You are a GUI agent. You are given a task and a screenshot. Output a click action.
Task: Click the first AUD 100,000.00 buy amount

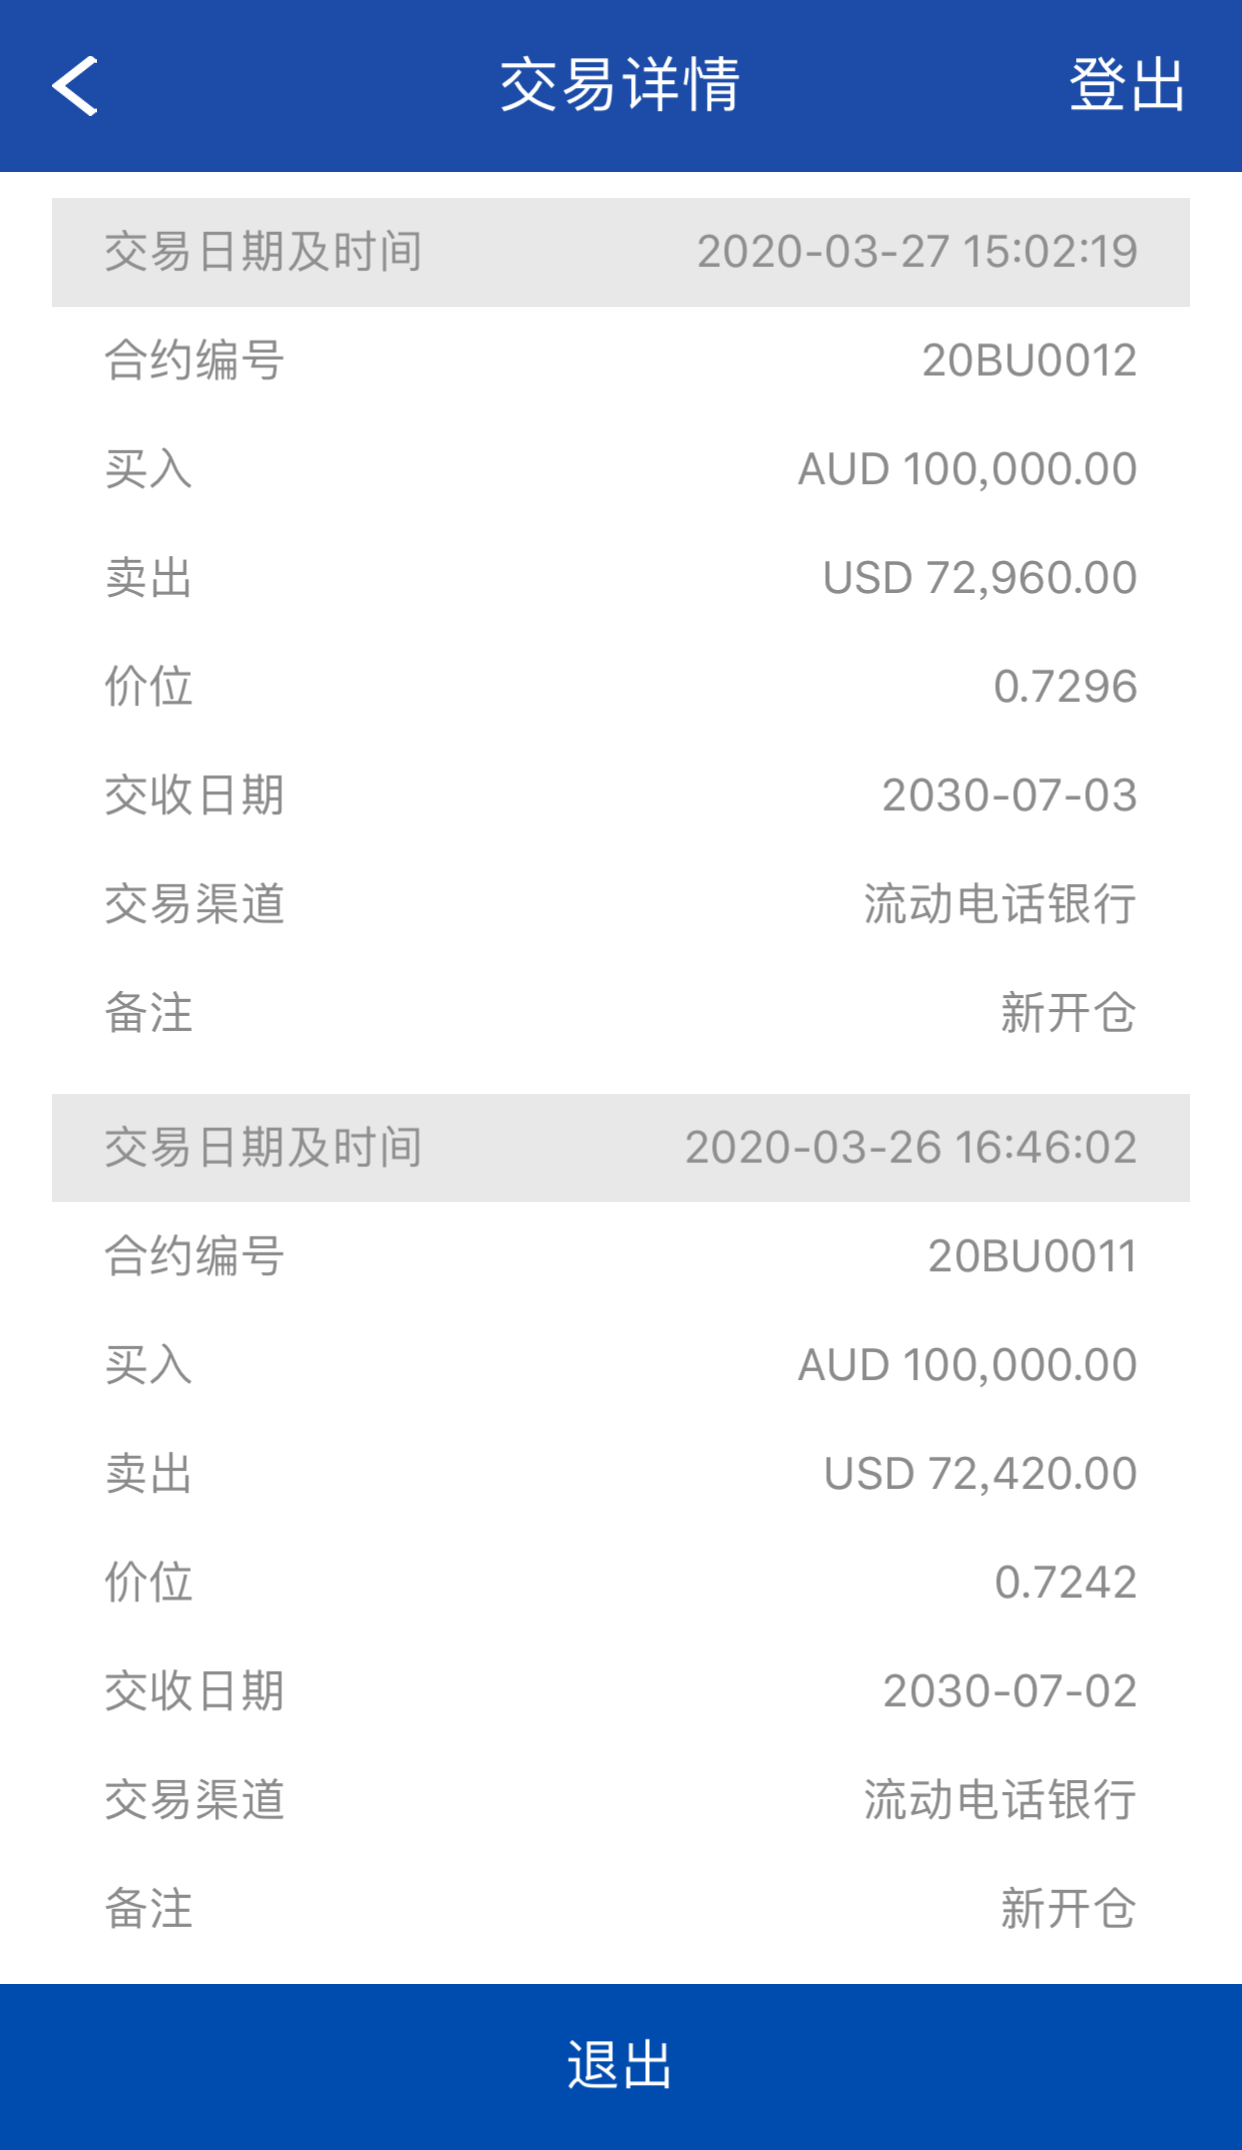point(967,469)
